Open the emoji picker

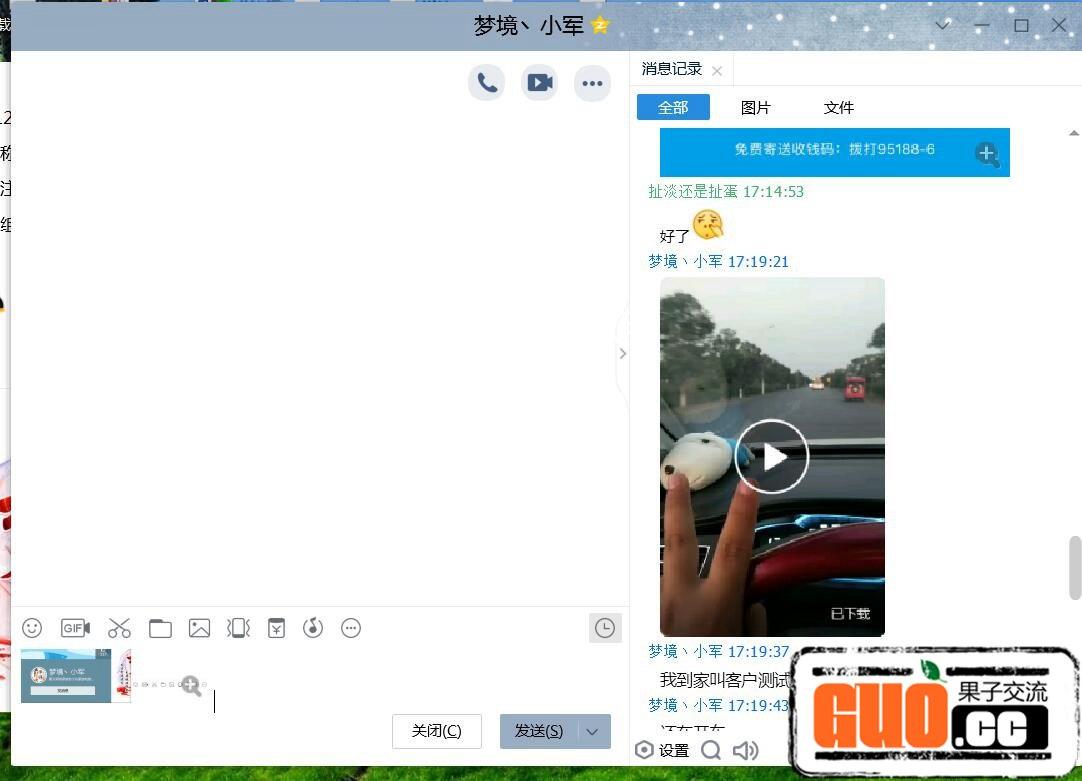pos(32,628)
